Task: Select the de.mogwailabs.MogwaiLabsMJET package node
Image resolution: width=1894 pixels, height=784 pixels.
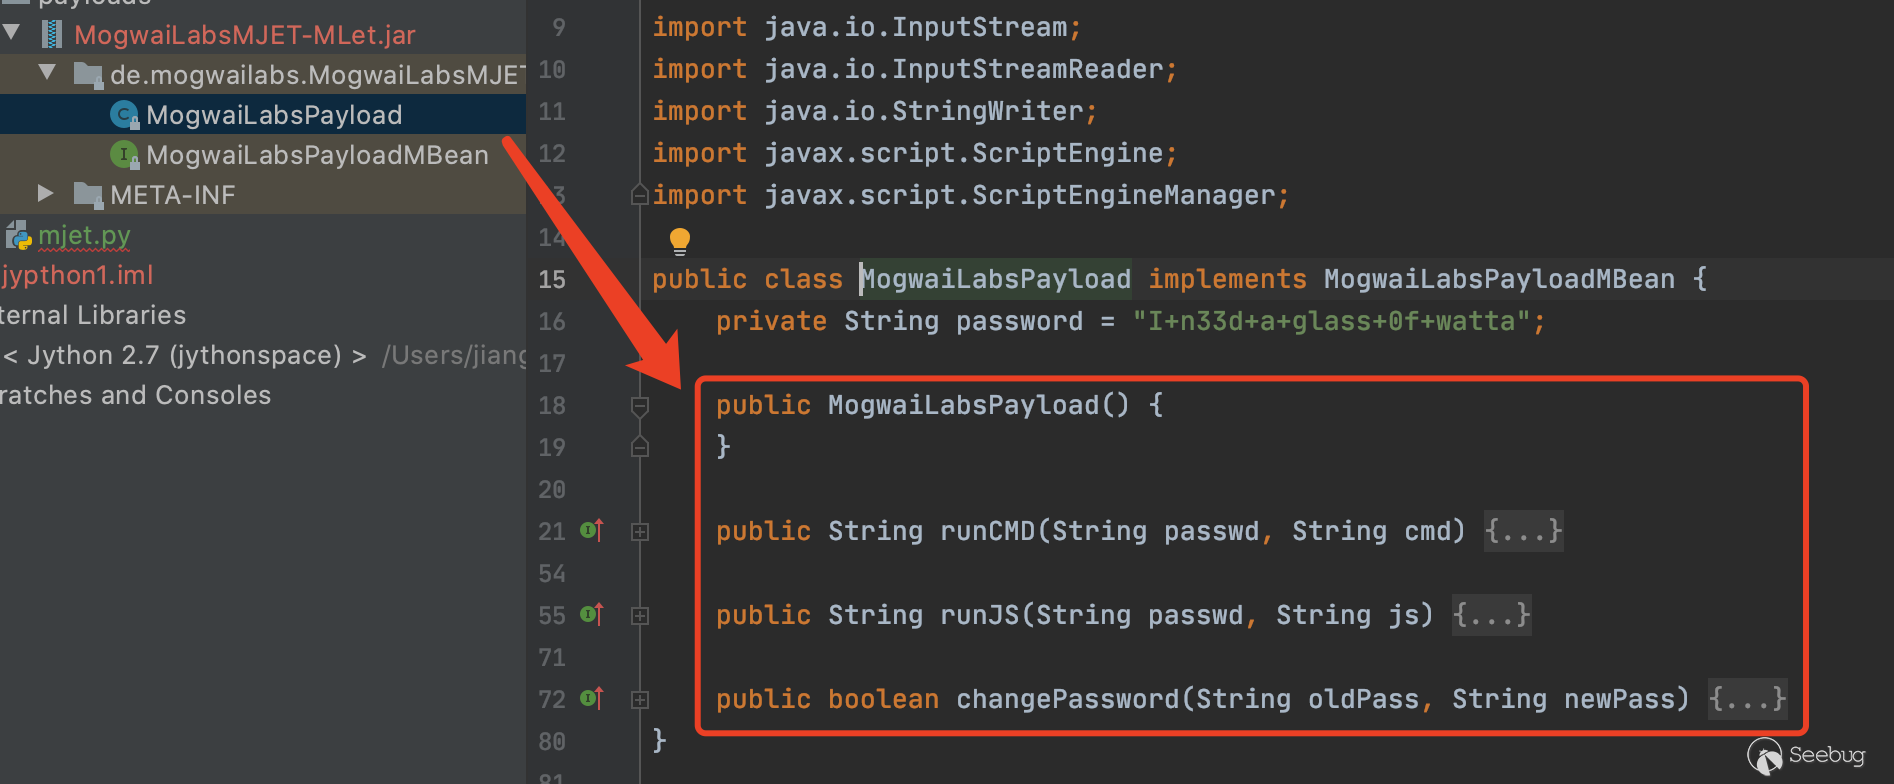Action: click(x=318, y=75)
